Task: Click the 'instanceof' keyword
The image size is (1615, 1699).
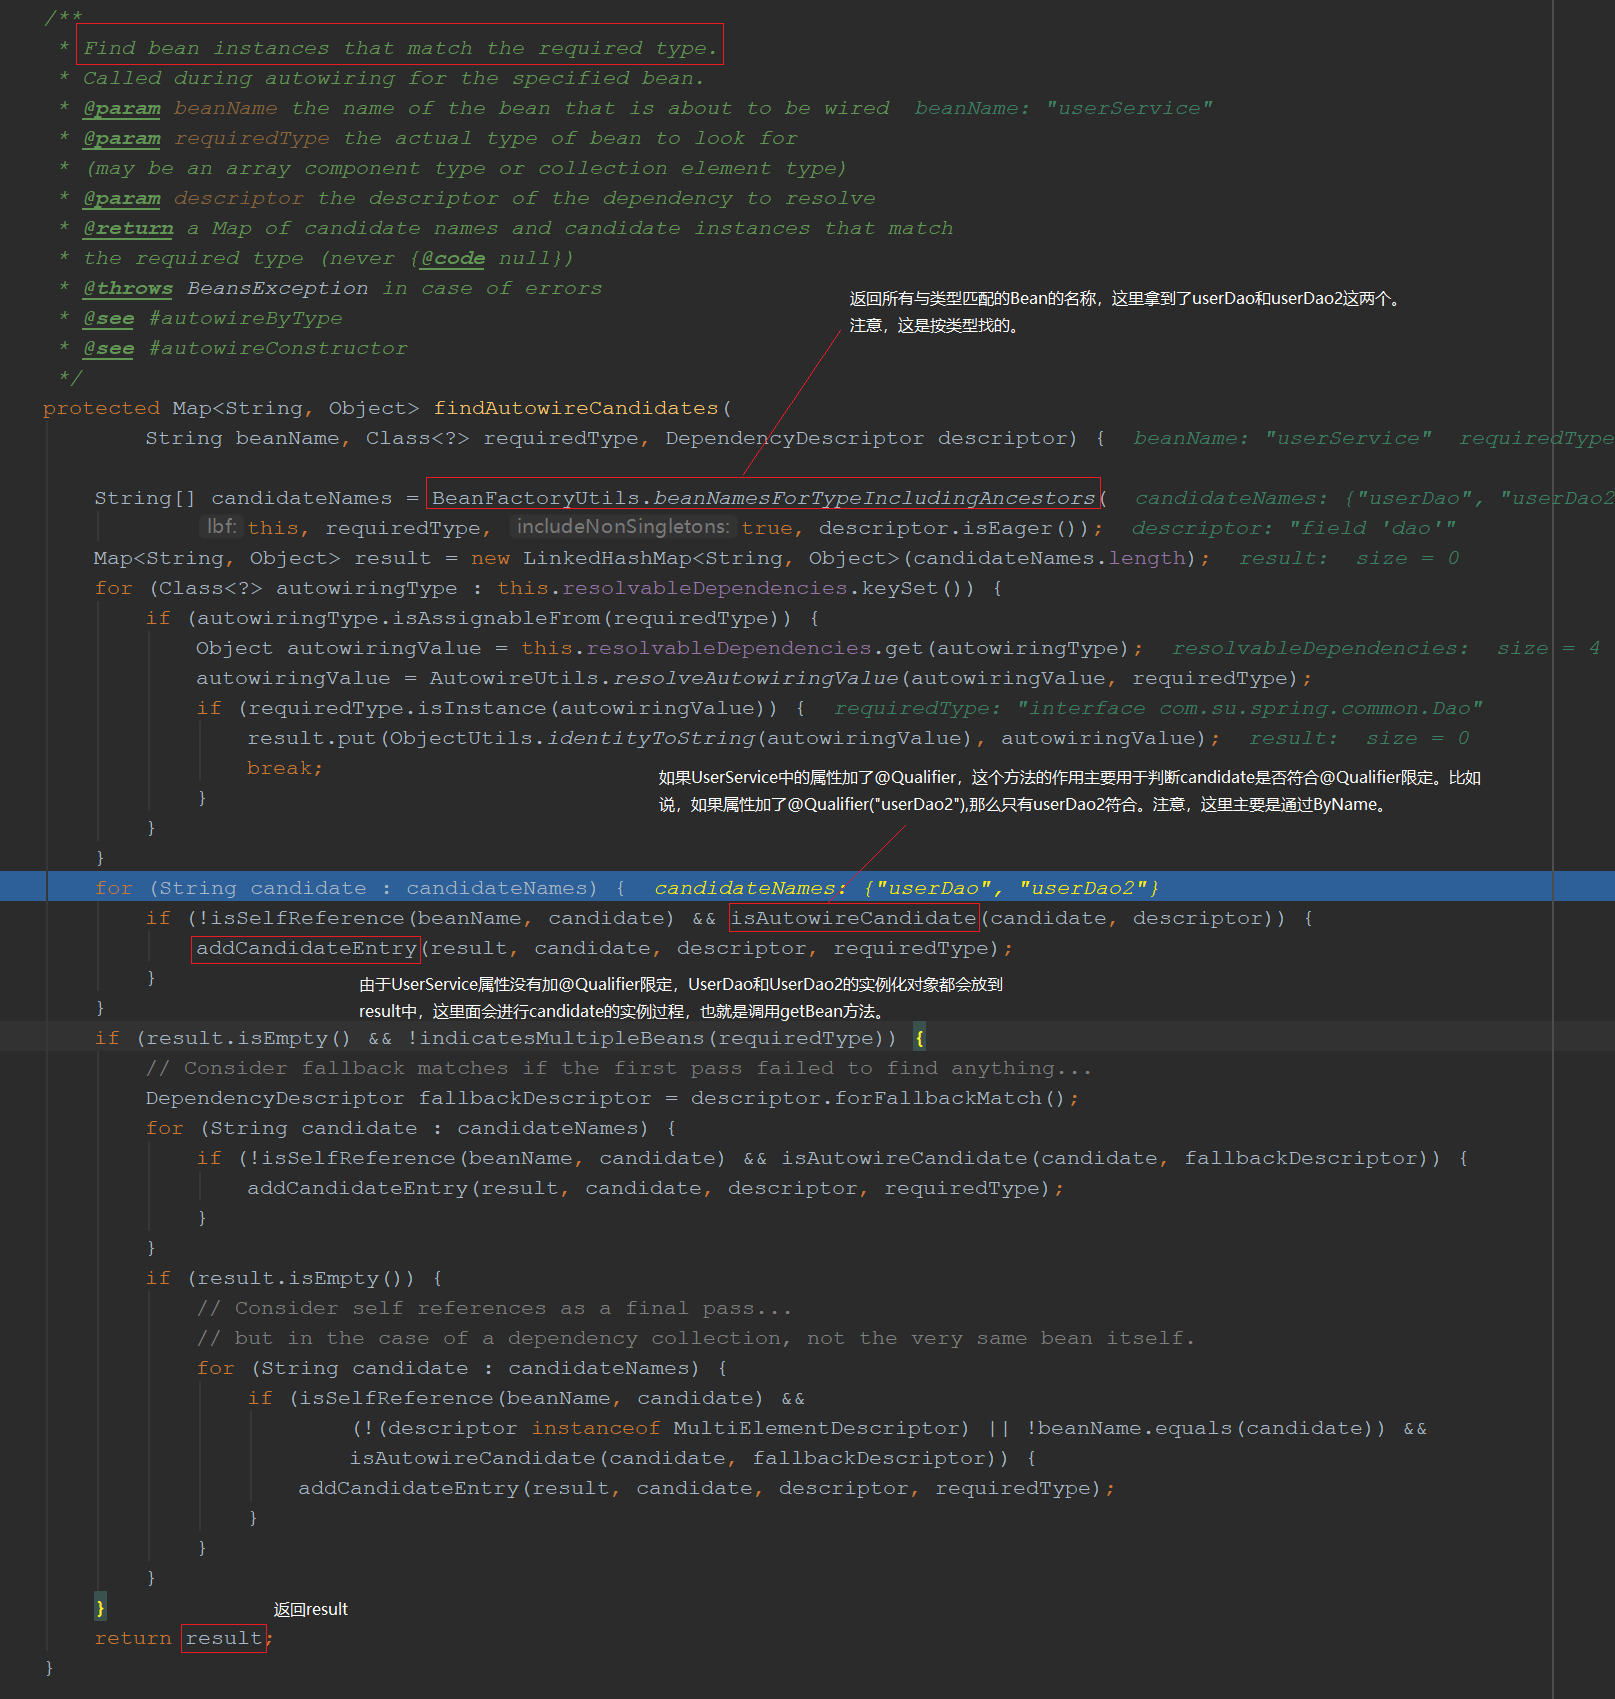Action: point(596,1428)
